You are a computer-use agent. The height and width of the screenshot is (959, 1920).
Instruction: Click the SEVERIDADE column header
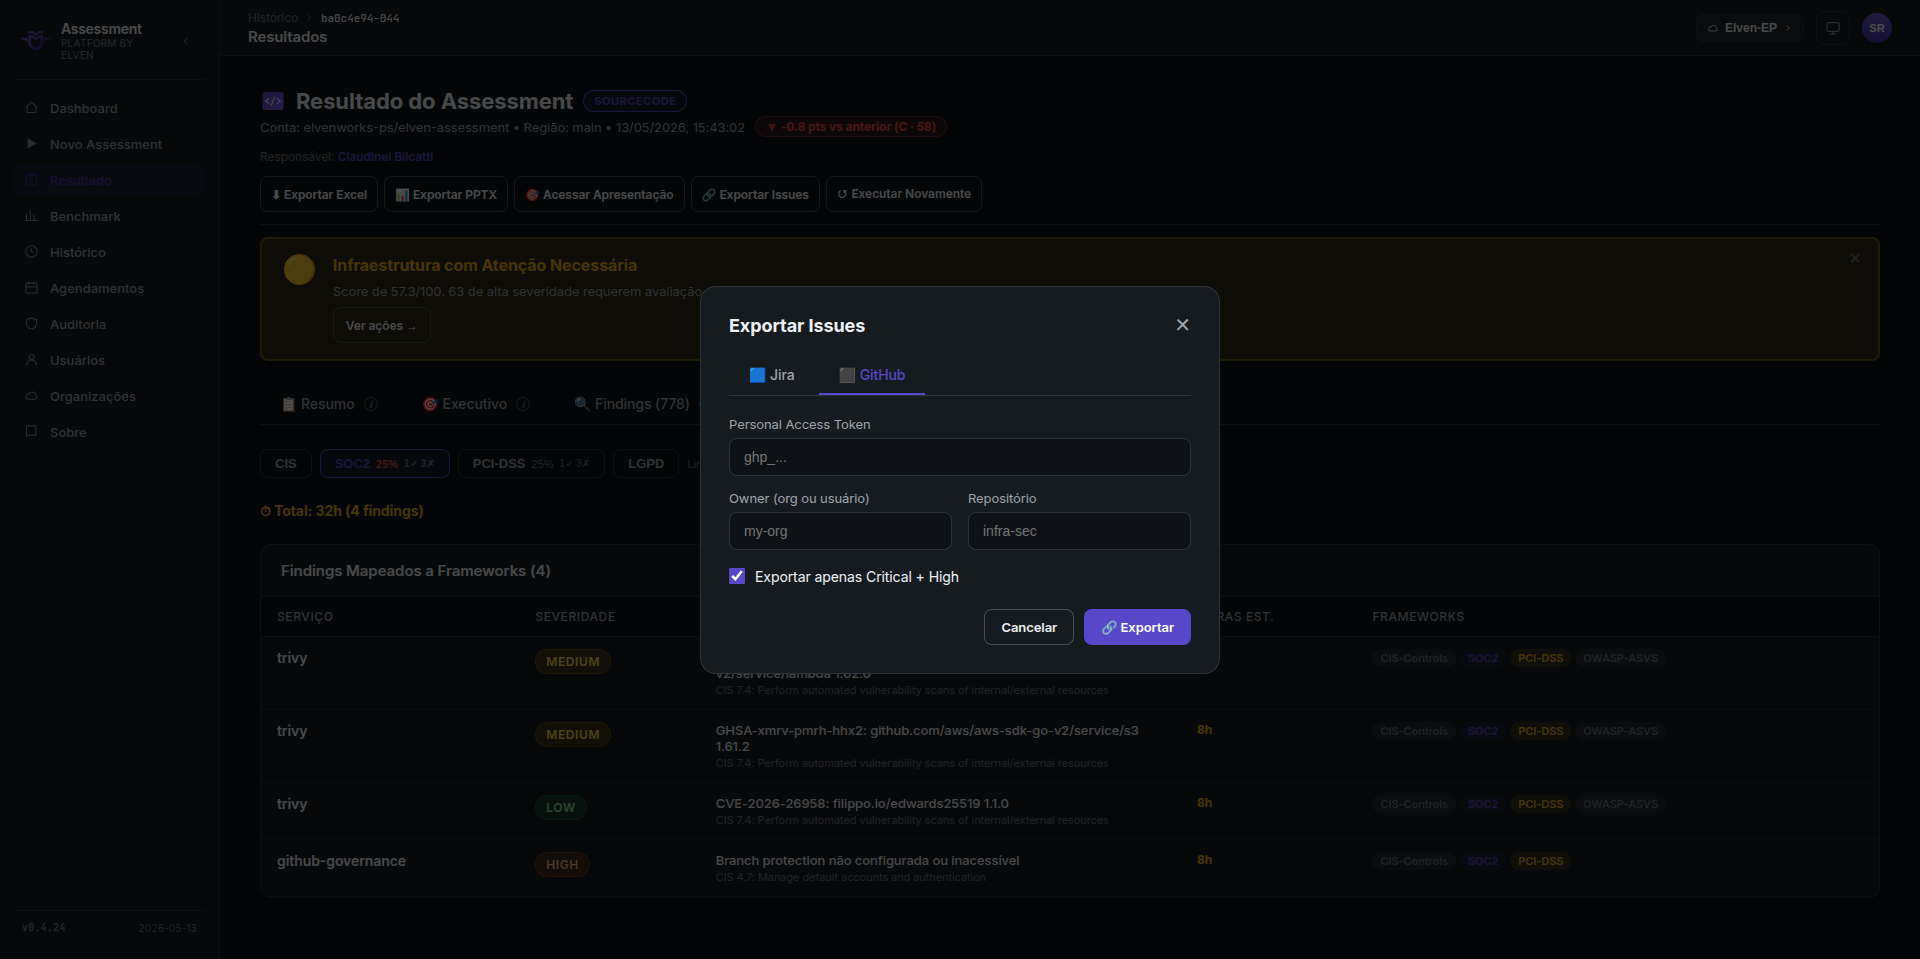(575, 617)
